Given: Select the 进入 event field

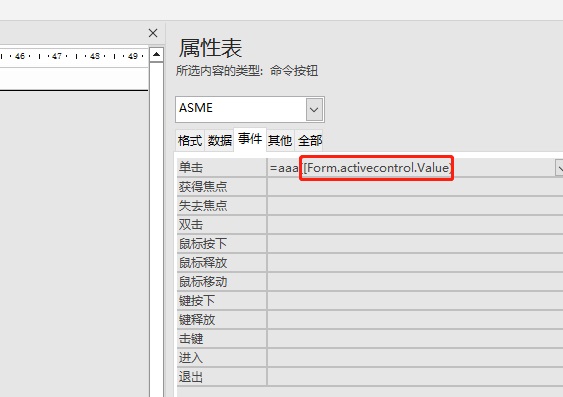Looking at the screenshot, I should coord(415,358).
